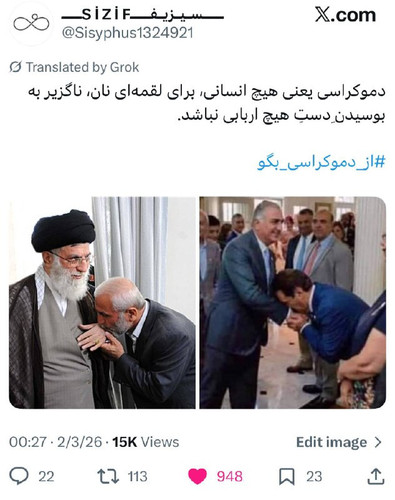Toggle the pink heart like icon

pos(197,476)
